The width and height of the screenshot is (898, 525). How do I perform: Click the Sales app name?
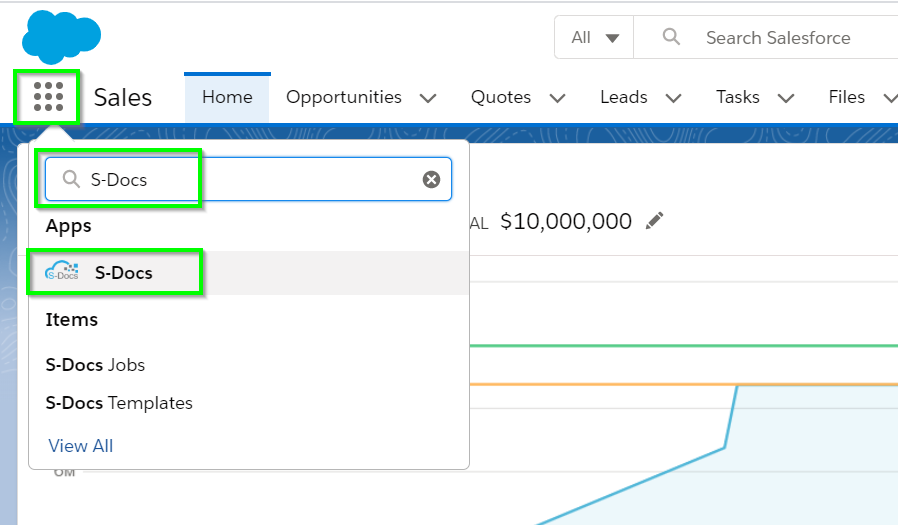pos(123,97)
